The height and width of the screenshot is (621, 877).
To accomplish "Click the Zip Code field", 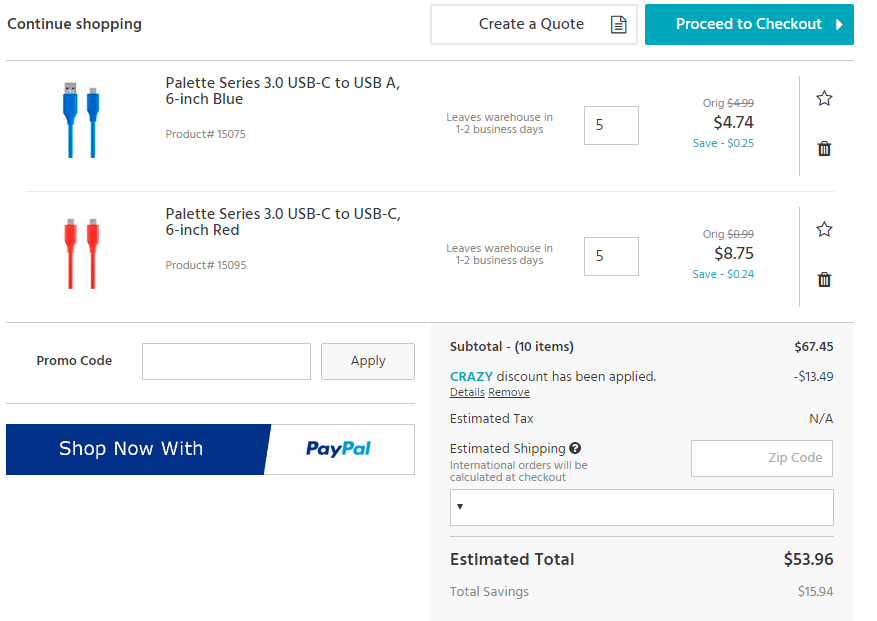I will coord(761,458).
